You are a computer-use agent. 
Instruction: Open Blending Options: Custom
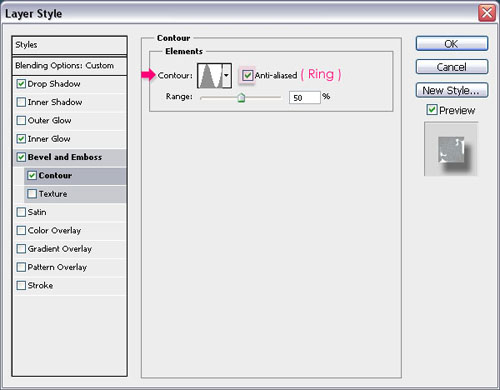pos(69,66)
